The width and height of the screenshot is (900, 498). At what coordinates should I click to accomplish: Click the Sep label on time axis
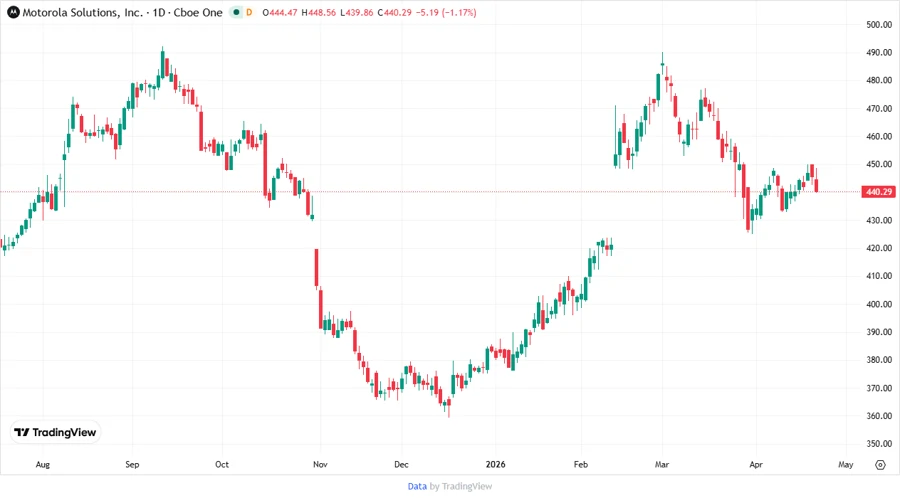point(132,465)
